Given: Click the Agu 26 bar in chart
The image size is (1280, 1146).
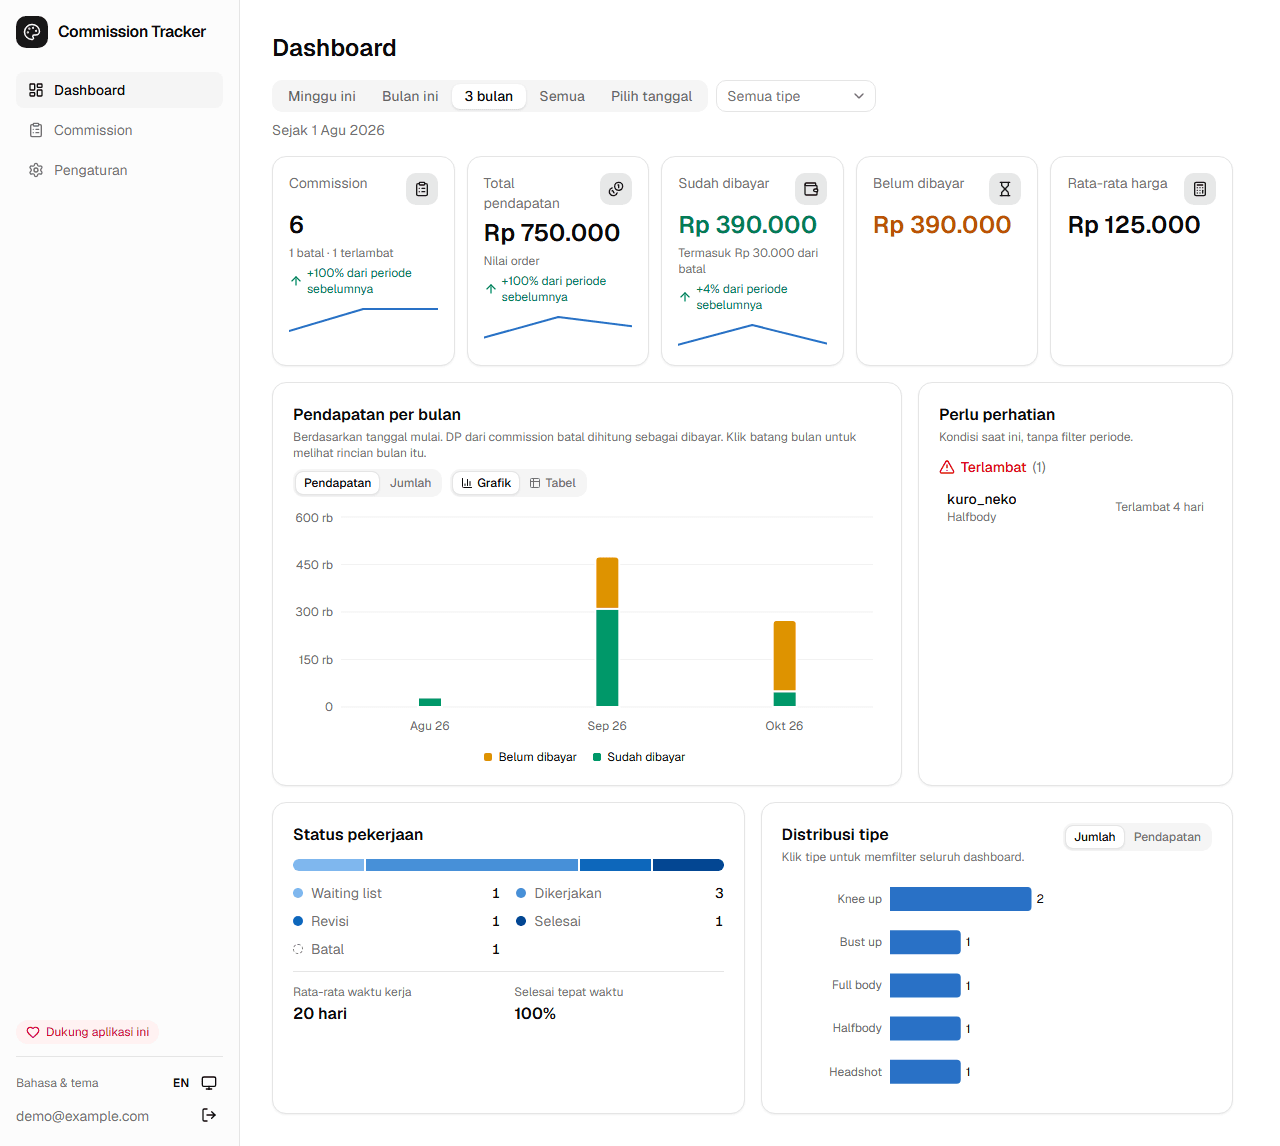Looking at the screenshot, I should [430, 702].
